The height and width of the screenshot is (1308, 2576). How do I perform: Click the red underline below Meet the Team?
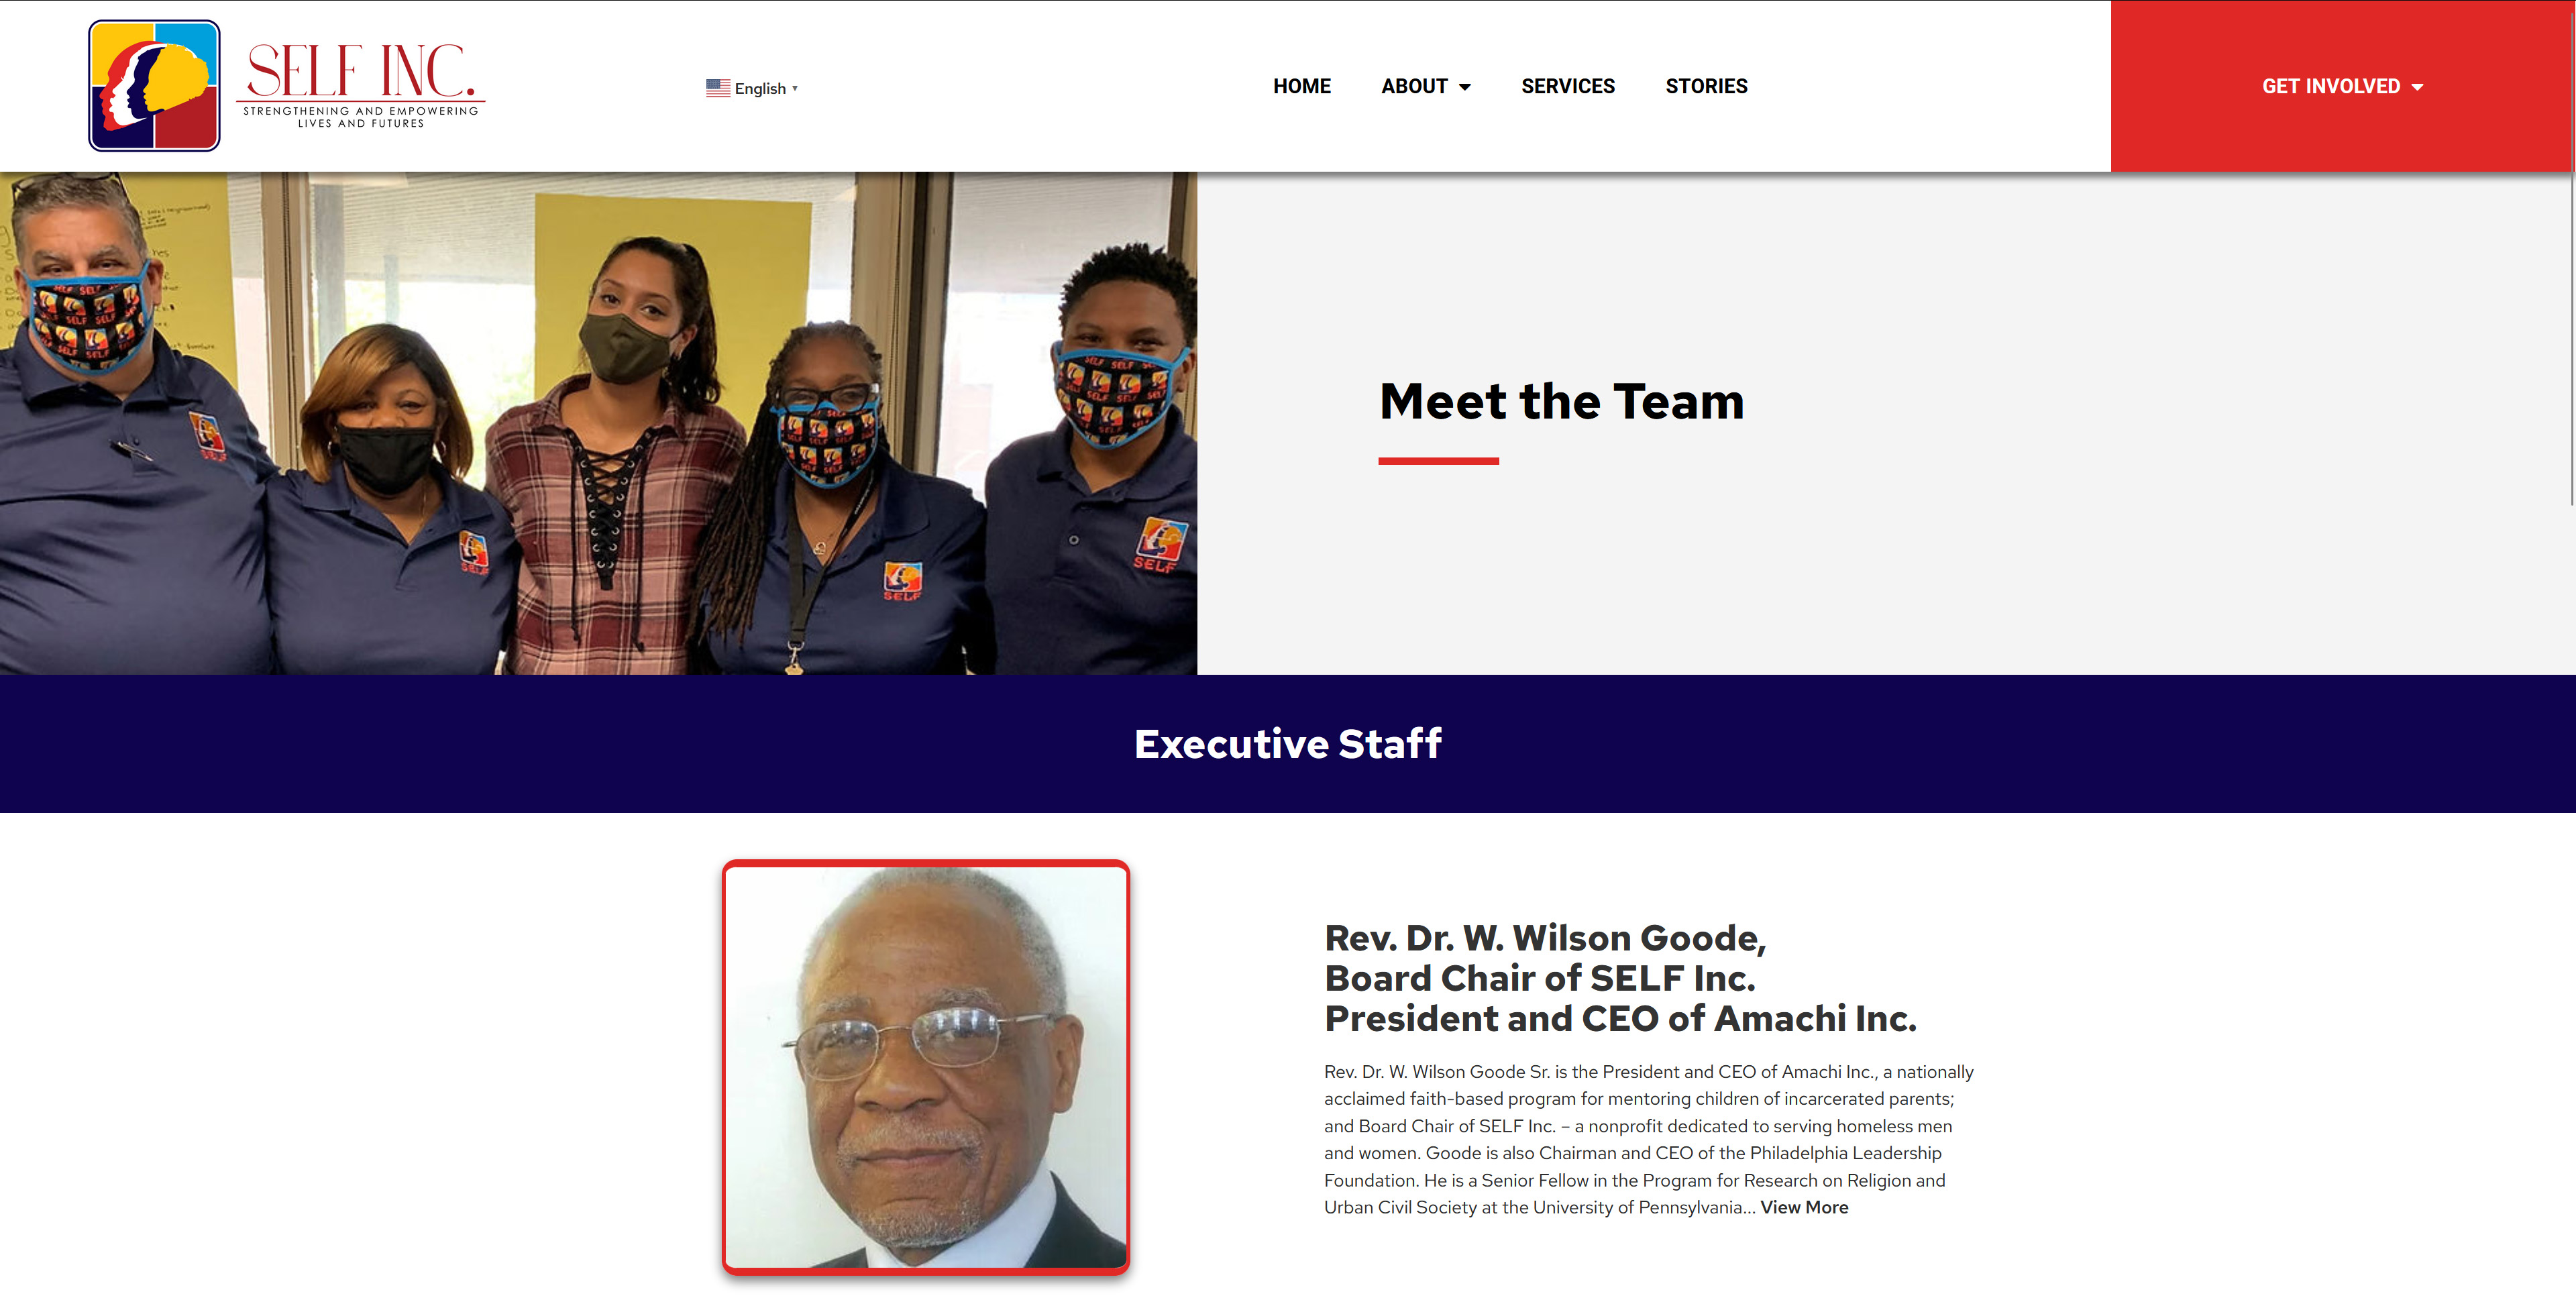[x=1438, y=461]
